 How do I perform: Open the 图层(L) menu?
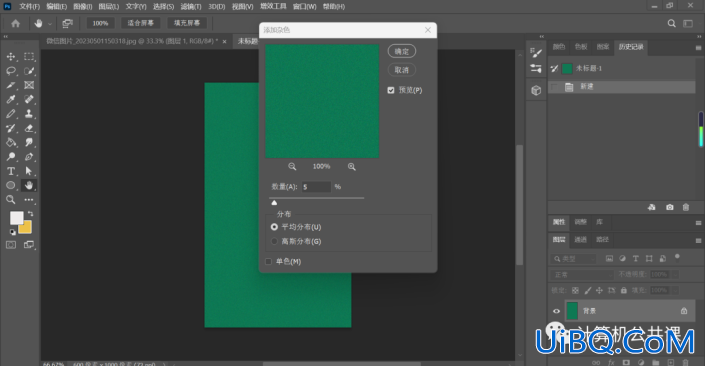[x=109, y=6]
